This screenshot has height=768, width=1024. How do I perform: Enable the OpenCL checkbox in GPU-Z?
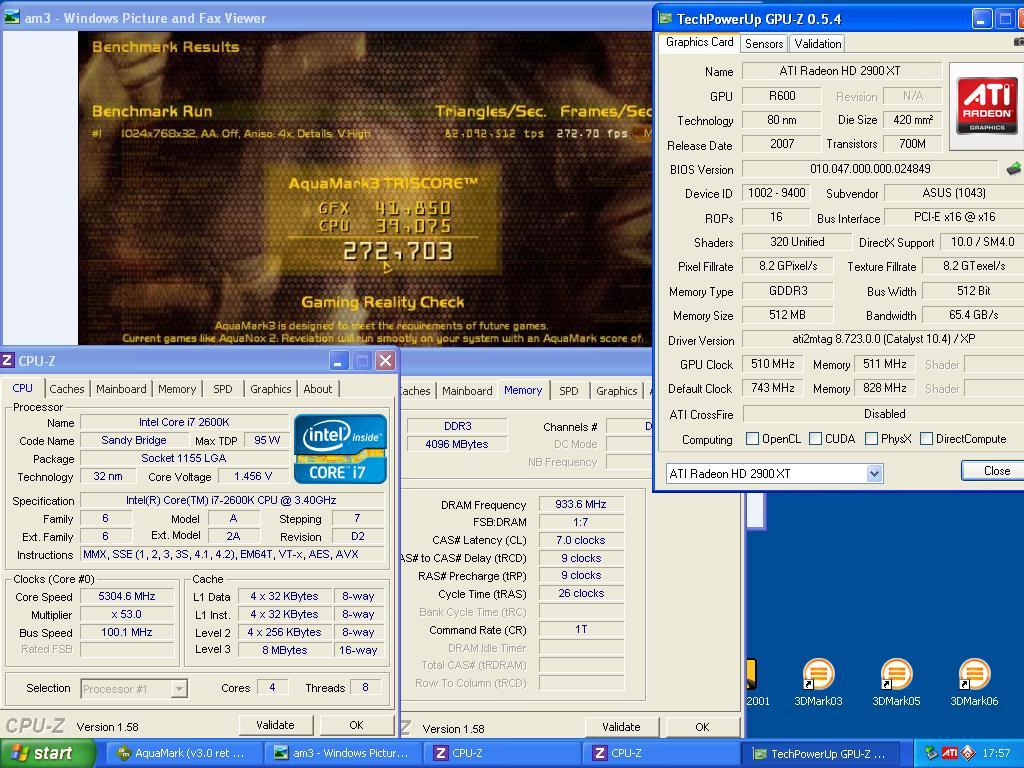point(752,439)
